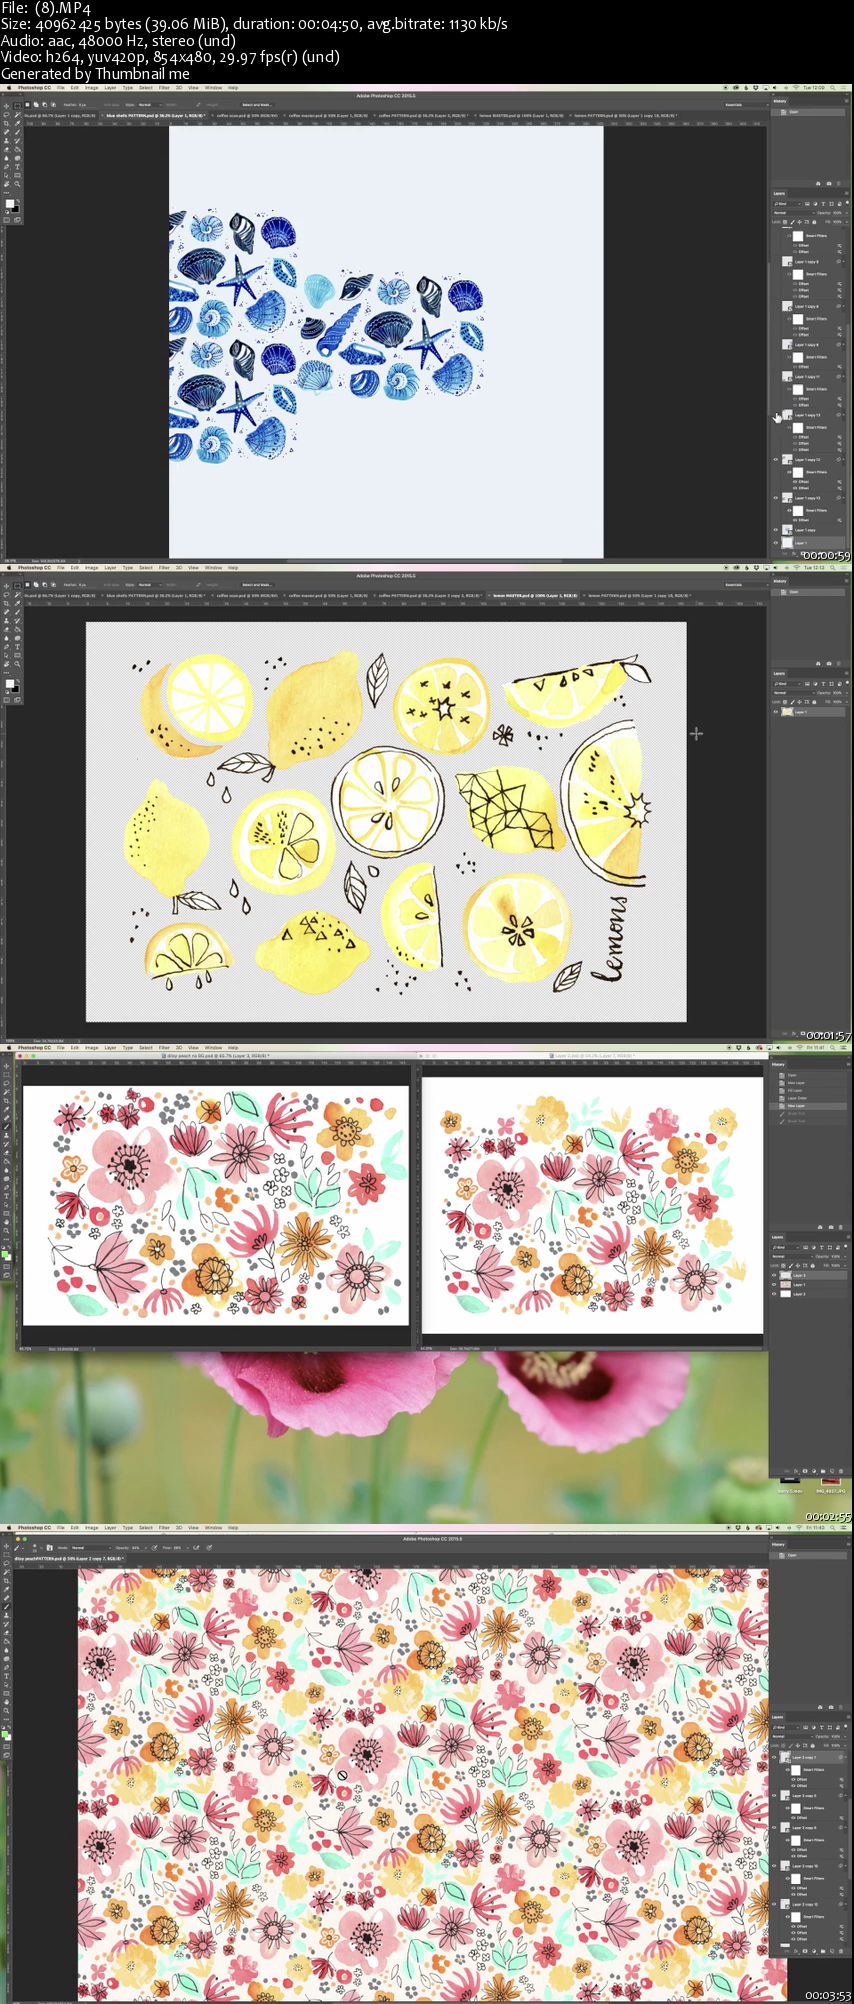The height and width of the screenshot is (2004, 854).
Task: Select the Move tool in the seashell frame
Action: point(6,106)
